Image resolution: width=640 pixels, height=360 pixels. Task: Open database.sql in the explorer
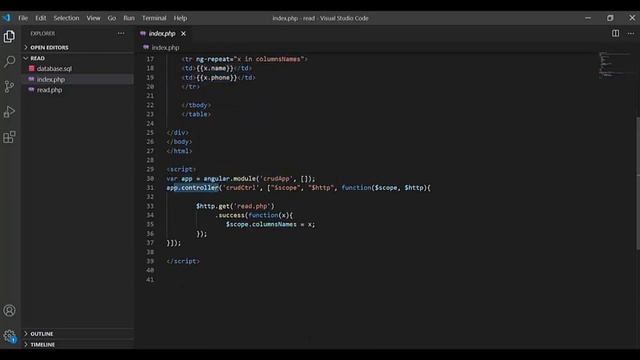[x=54, y=69]
